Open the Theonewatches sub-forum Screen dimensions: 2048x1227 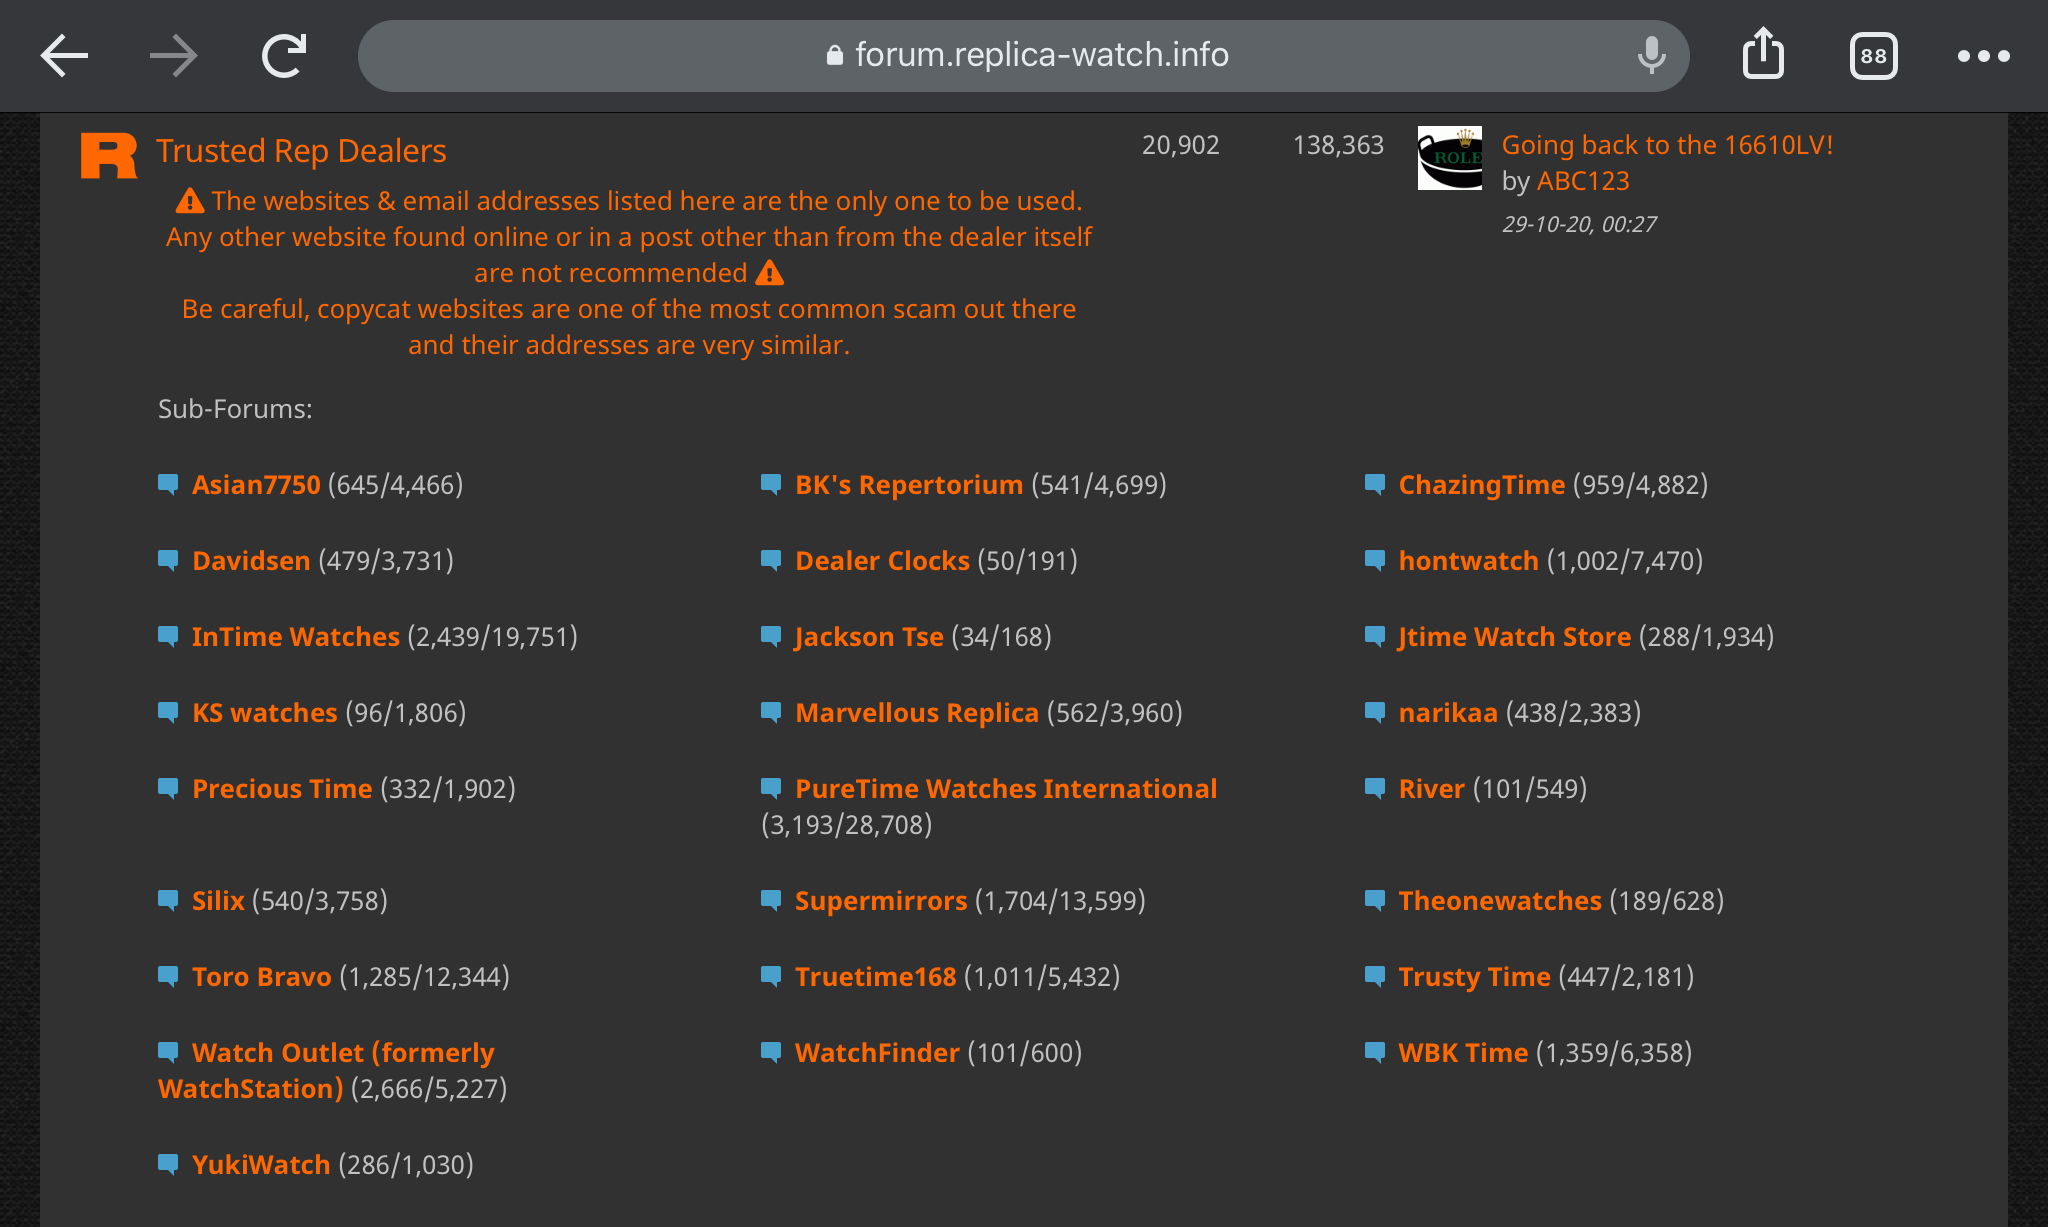tap(1500, 900)
